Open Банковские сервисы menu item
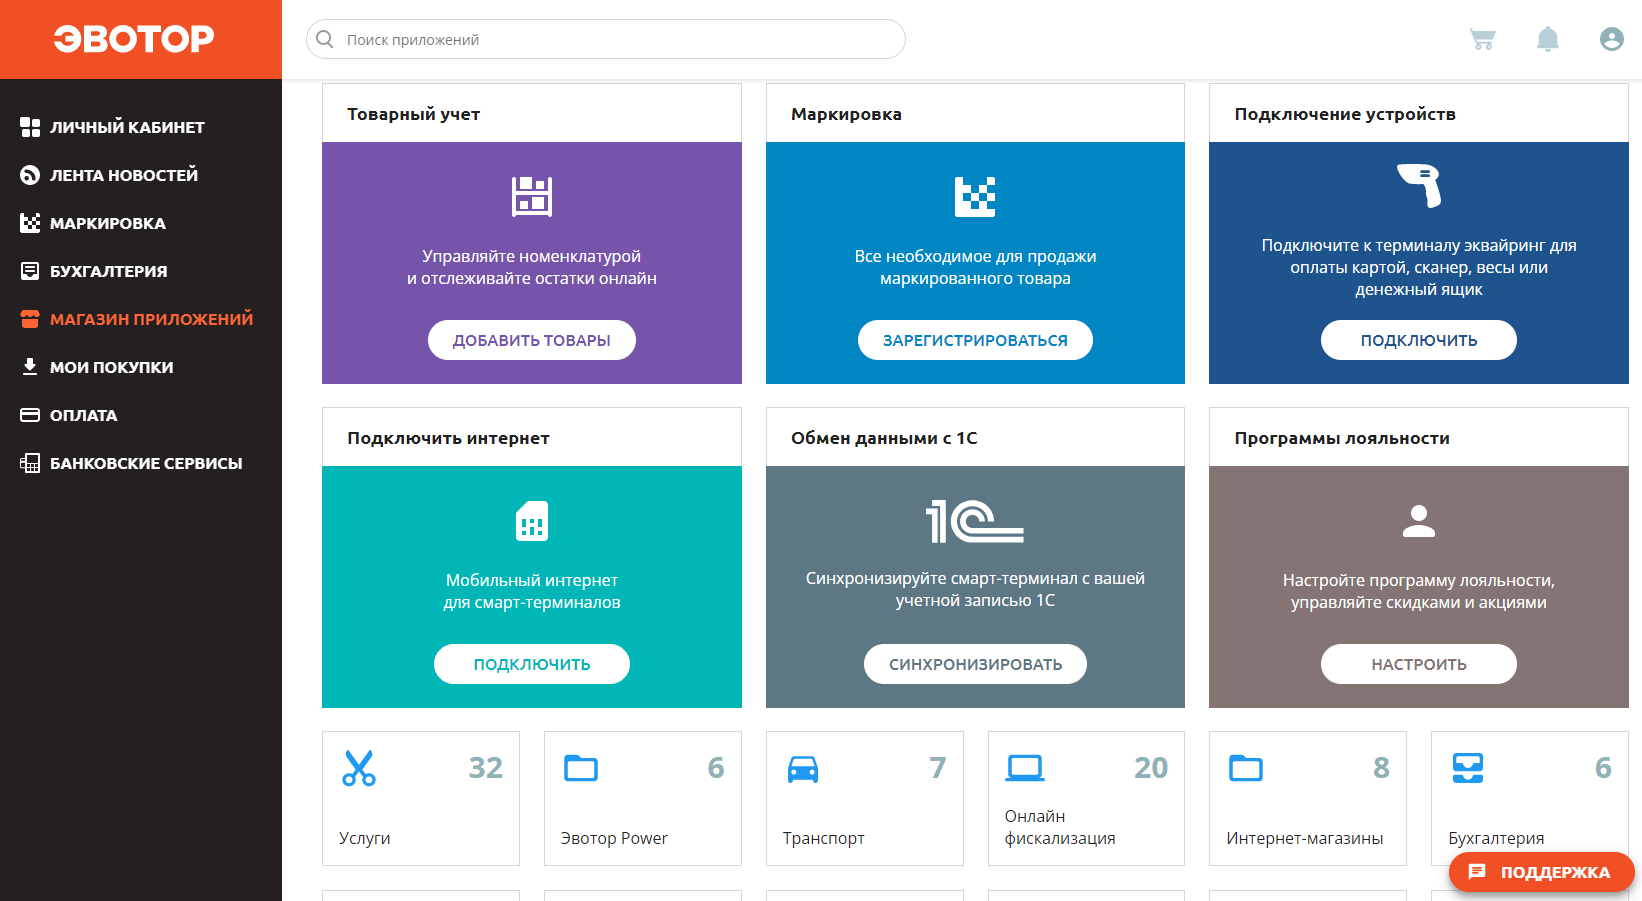This screenshot has height=901, width=1642. 146,463
